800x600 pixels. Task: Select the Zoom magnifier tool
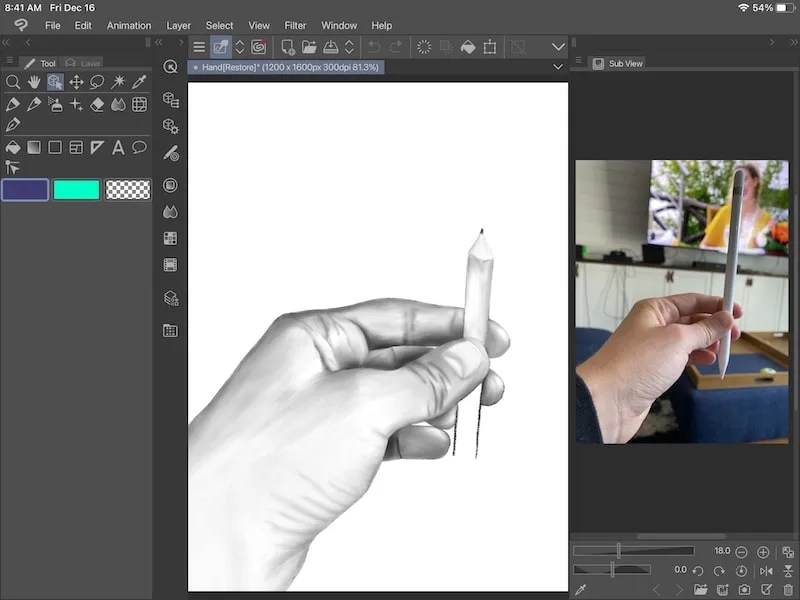[12, 82]
